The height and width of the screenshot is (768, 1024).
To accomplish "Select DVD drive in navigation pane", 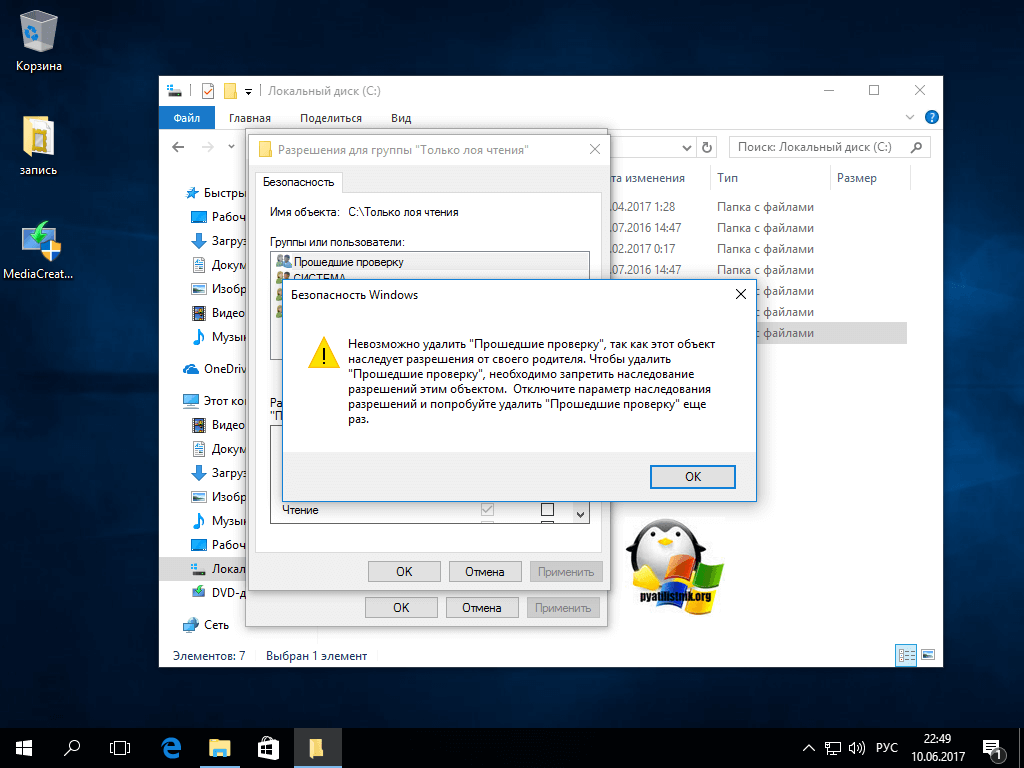I will pos(218,592).
